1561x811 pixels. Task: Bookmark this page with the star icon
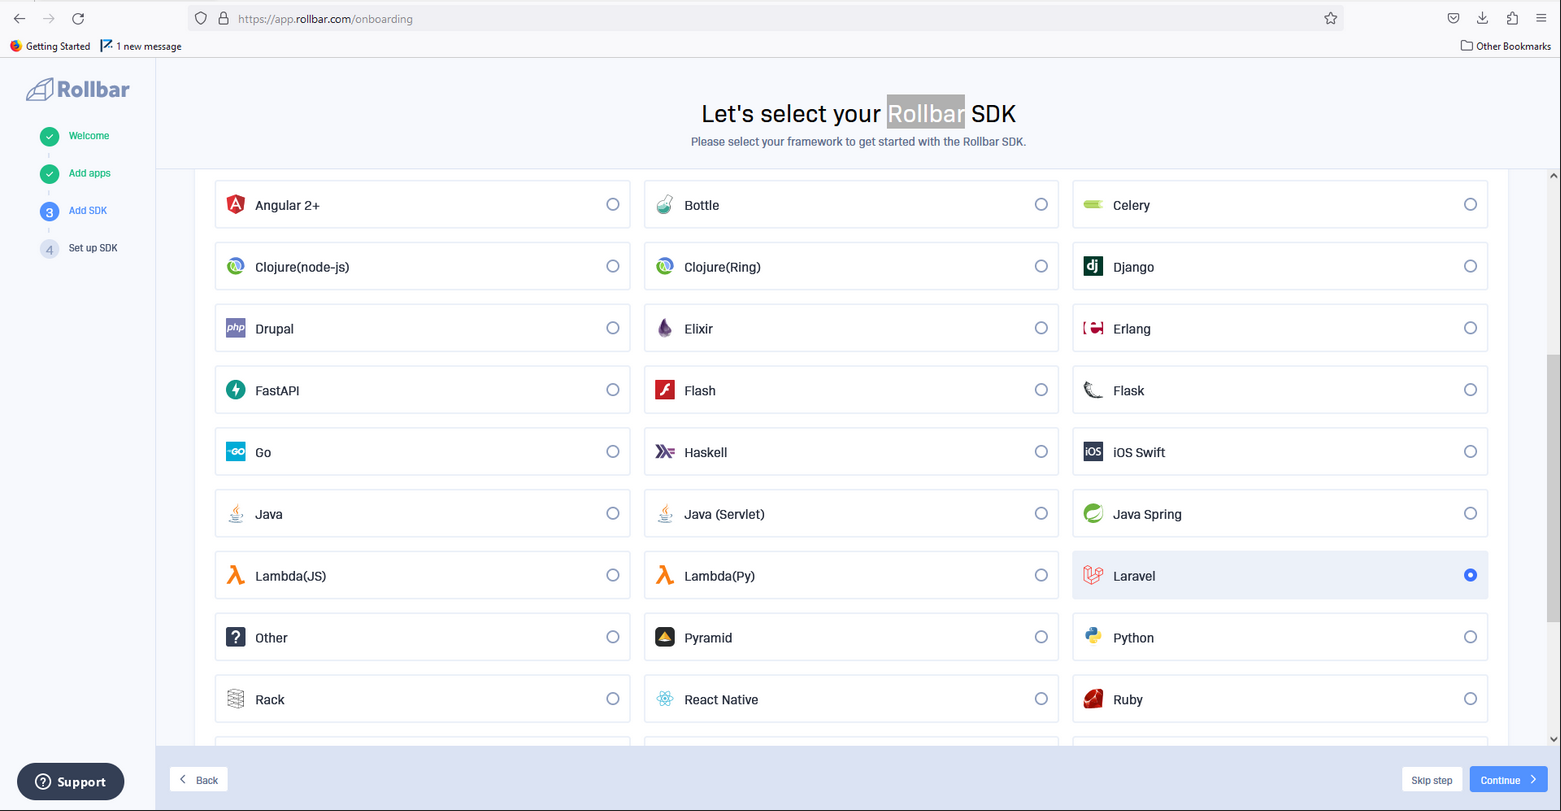[x=1330, y=18]
